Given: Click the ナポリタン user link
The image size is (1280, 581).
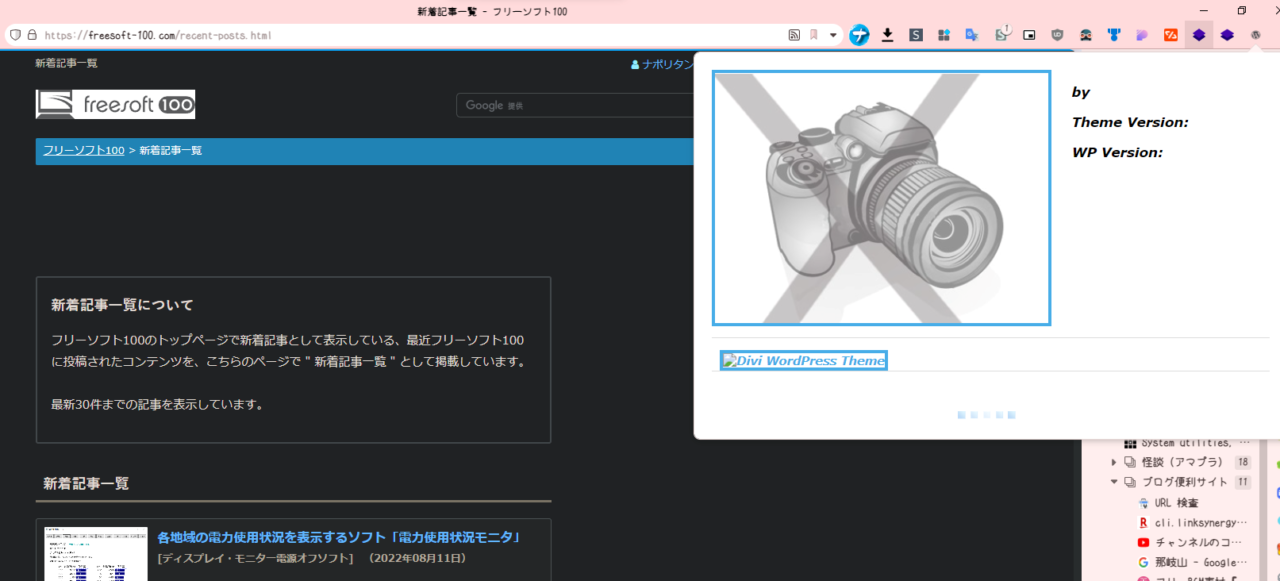Looking at the screenshot, I should (662, 64).
